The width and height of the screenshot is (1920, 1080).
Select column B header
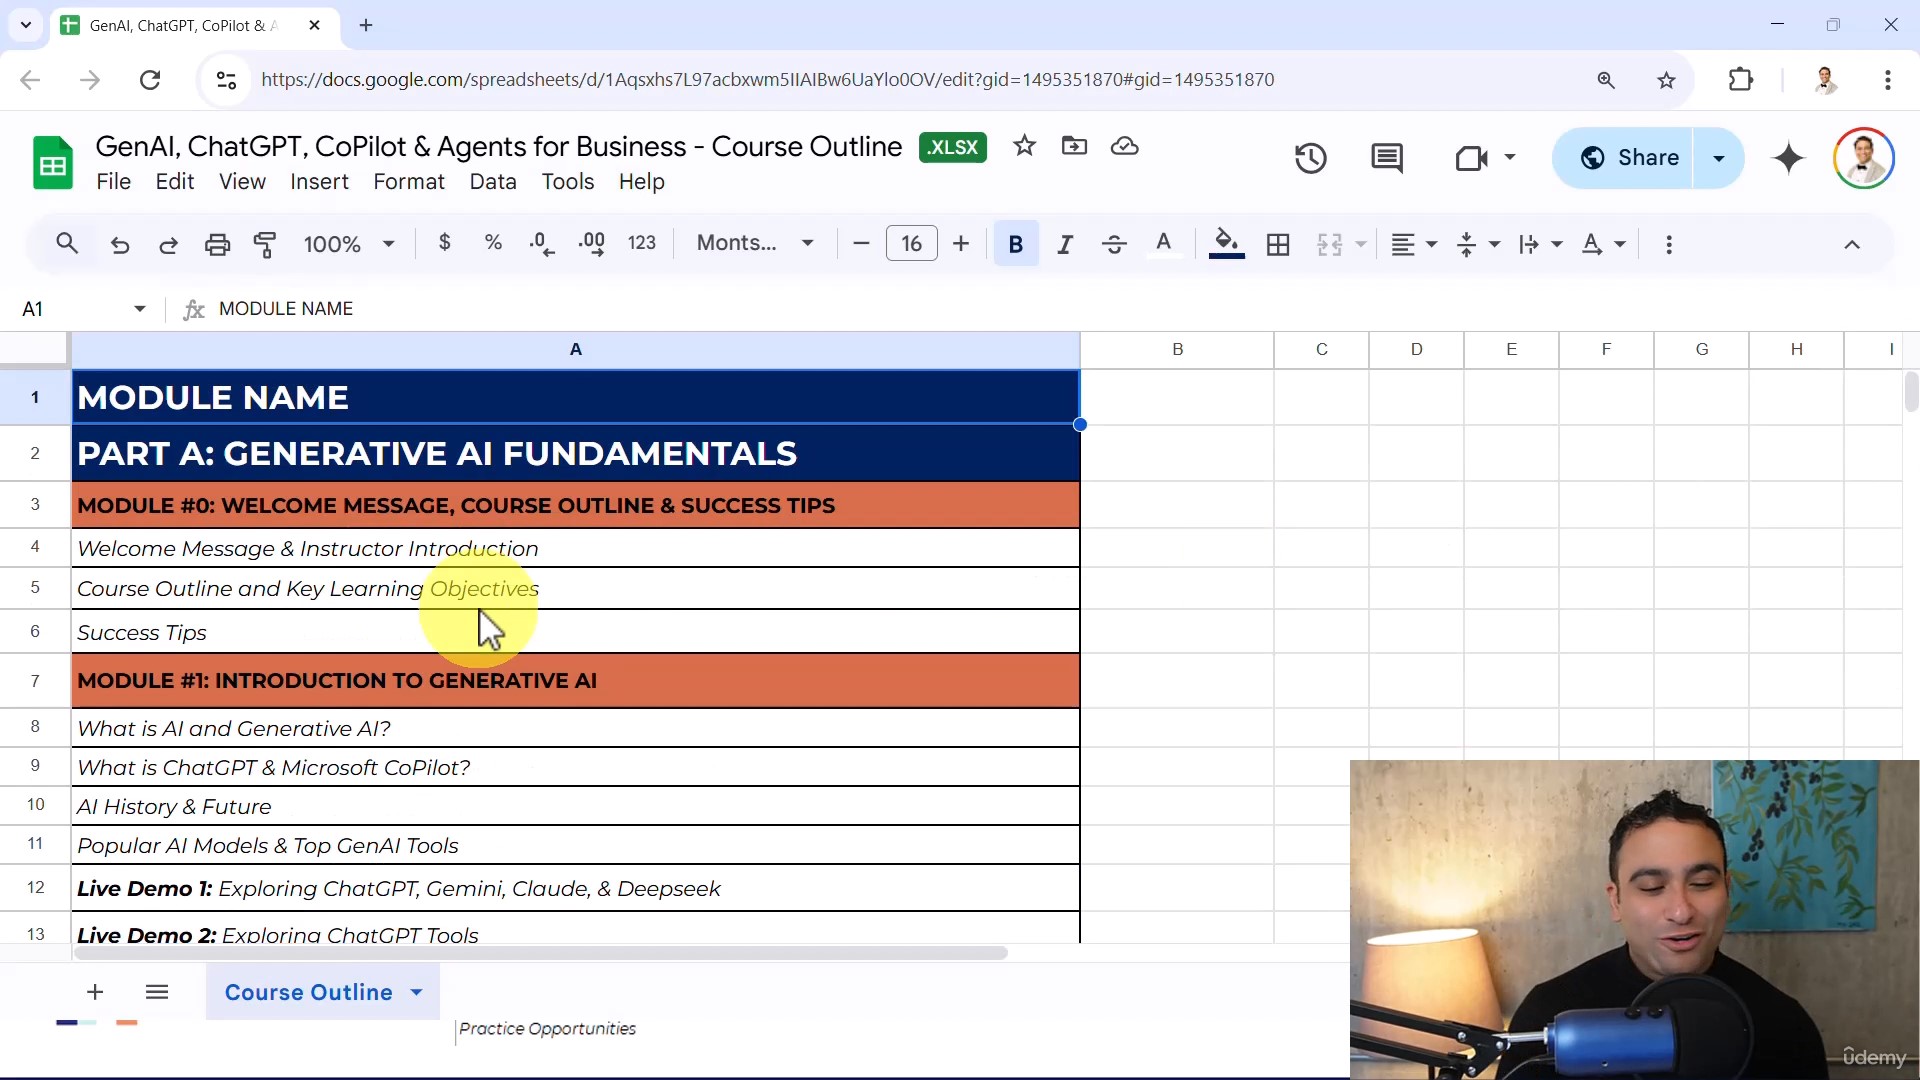(1177, 350)
